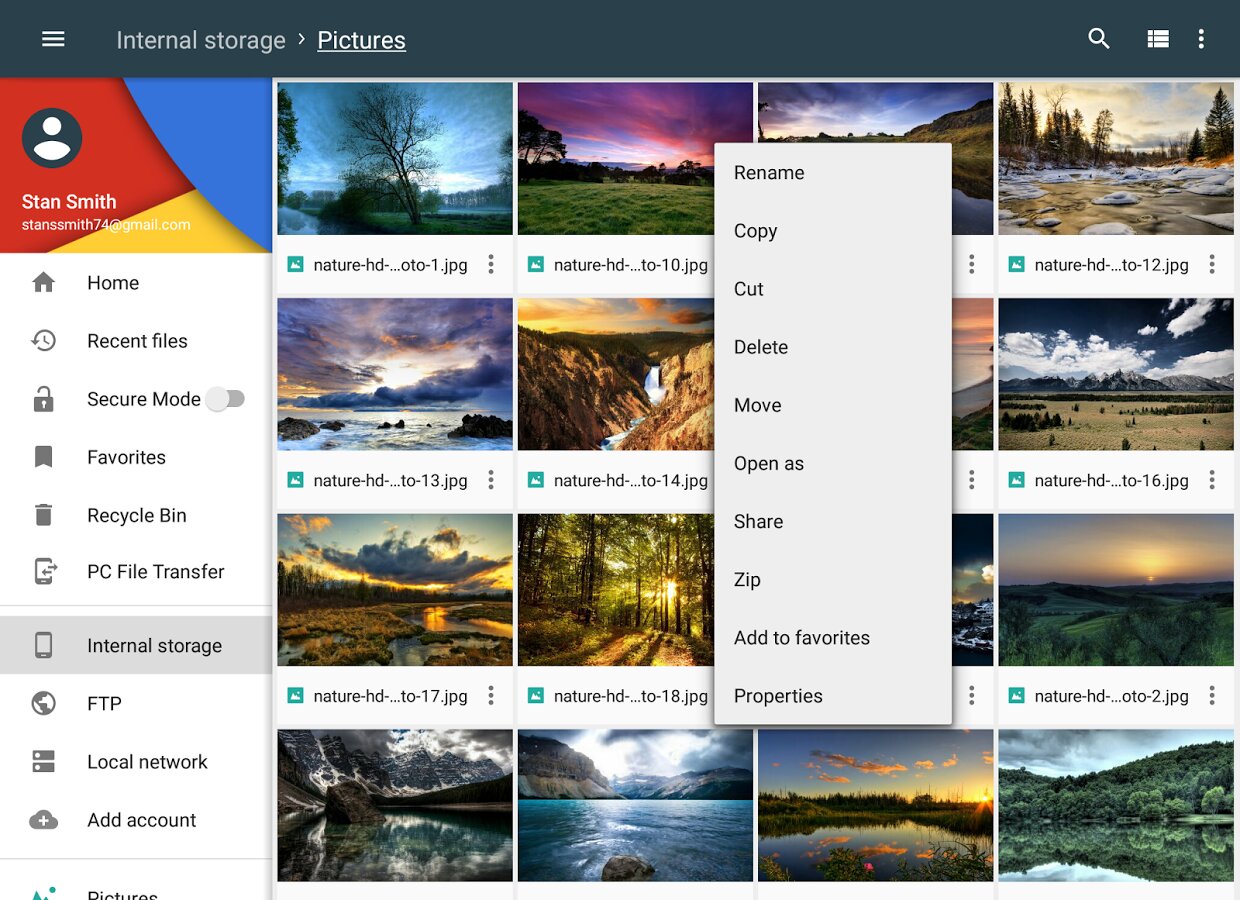Click the search magnifier icon
Viewport: 1240px width, 900px height.
point(1099,39)
